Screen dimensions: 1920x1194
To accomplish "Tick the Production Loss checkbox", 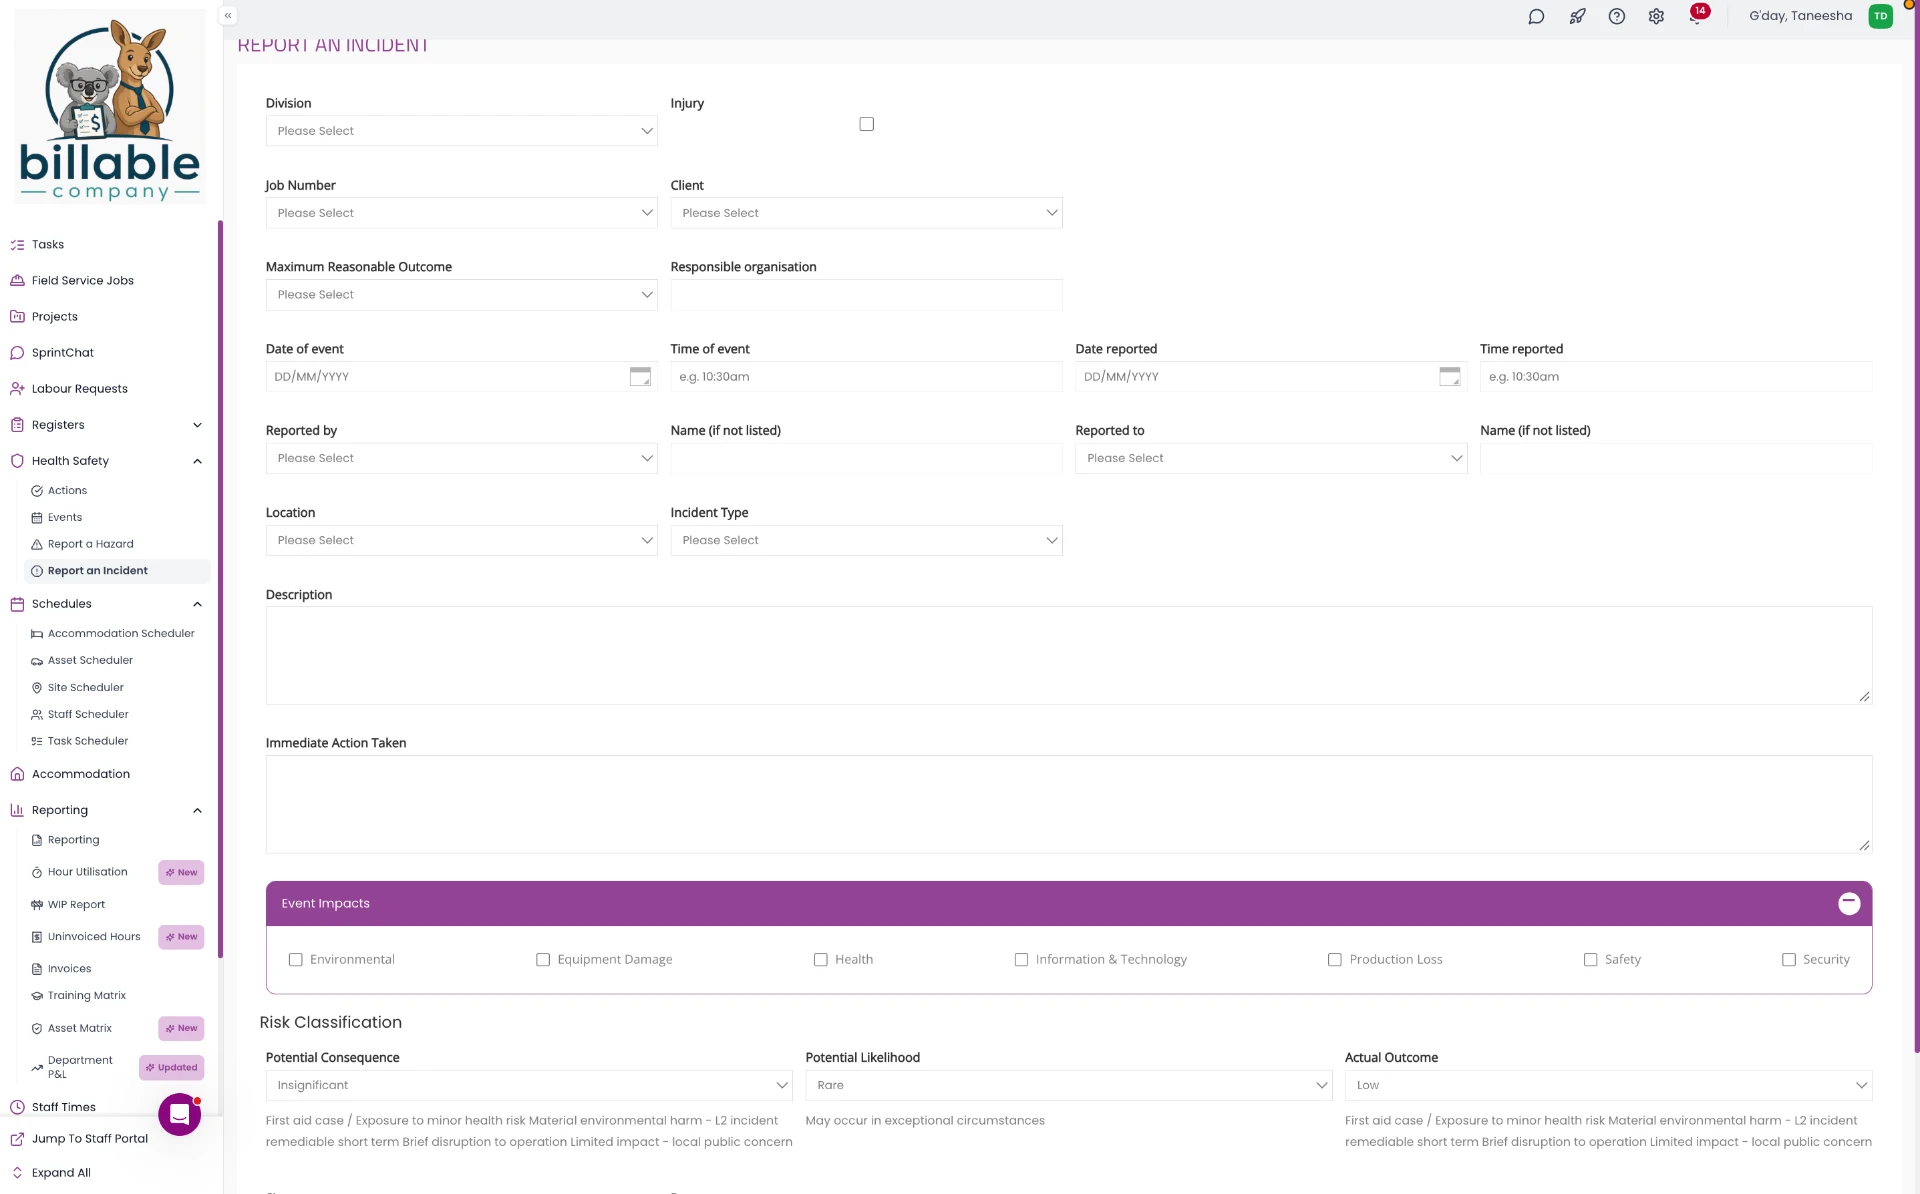I will point(1335,959).
